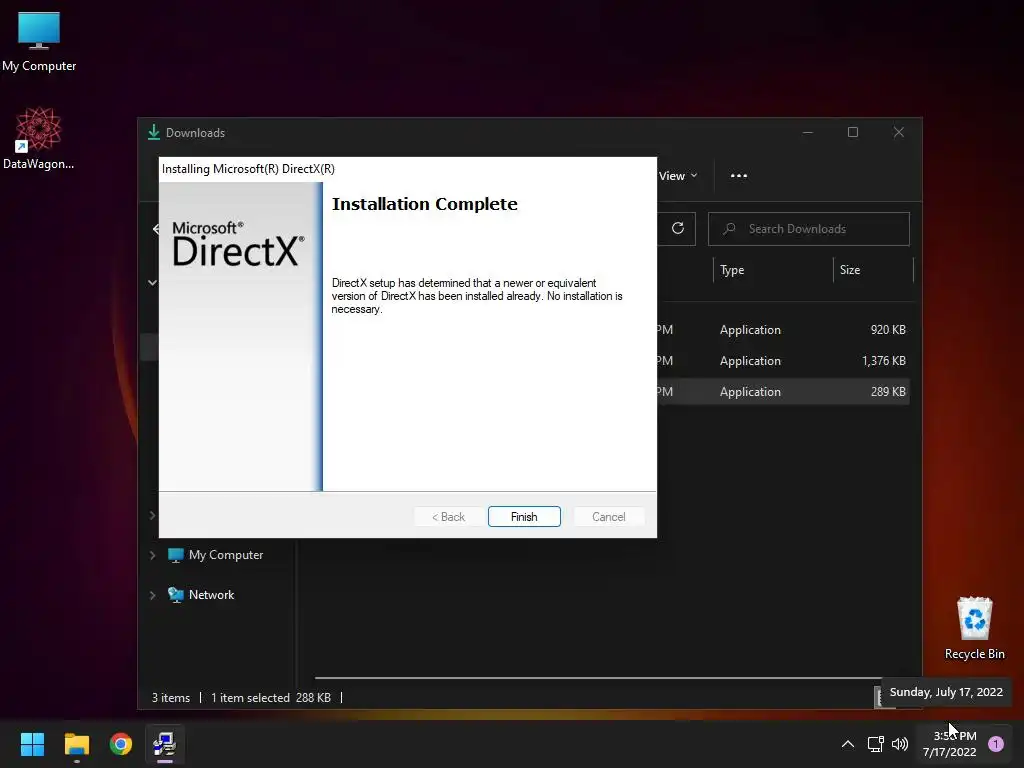
Task: Click the Finish button in DirectX installer
Action: [524, 517]
